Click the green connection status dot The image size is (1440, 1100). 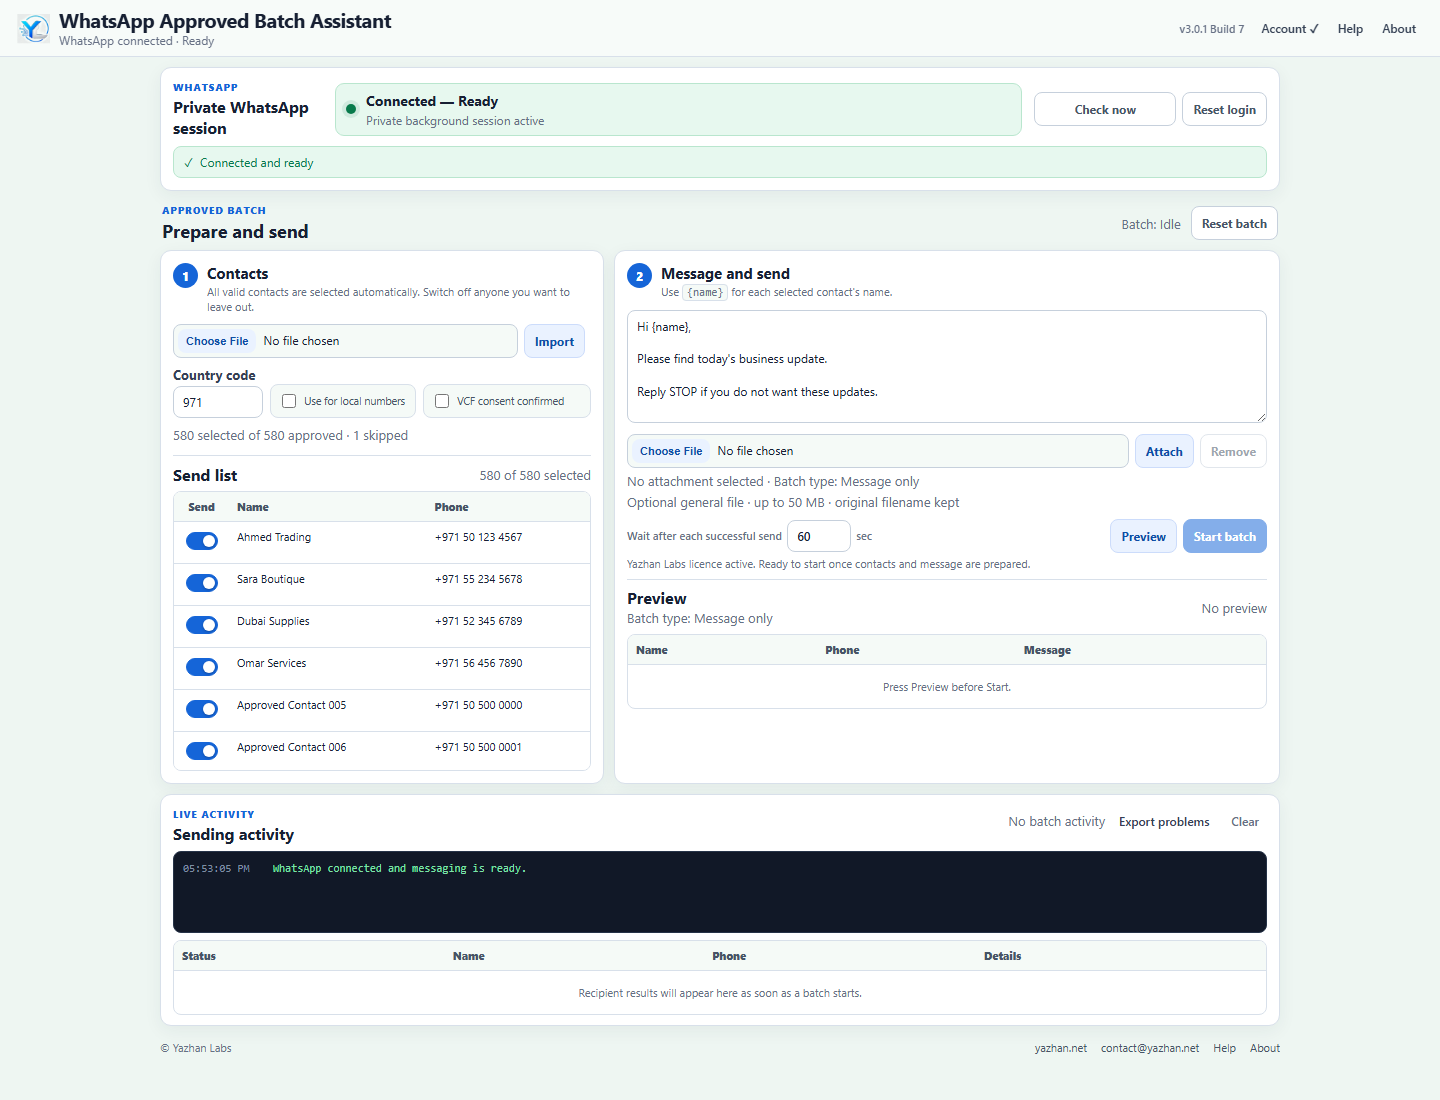click(x=351, y=109)
